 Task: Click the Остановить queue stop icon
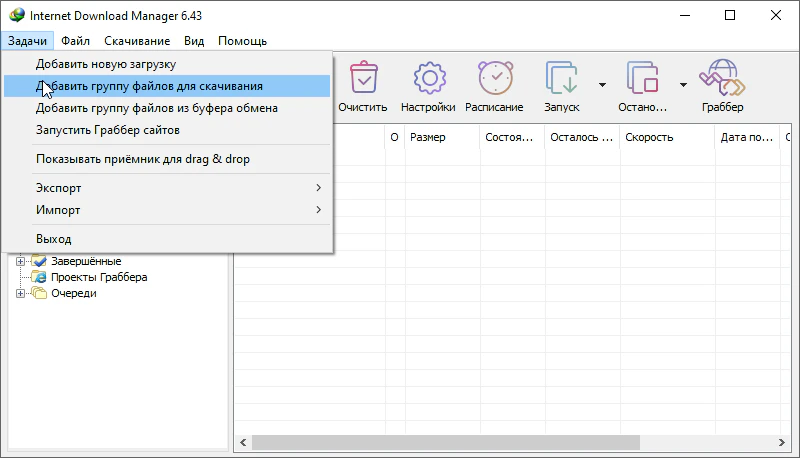coord(642,78)
